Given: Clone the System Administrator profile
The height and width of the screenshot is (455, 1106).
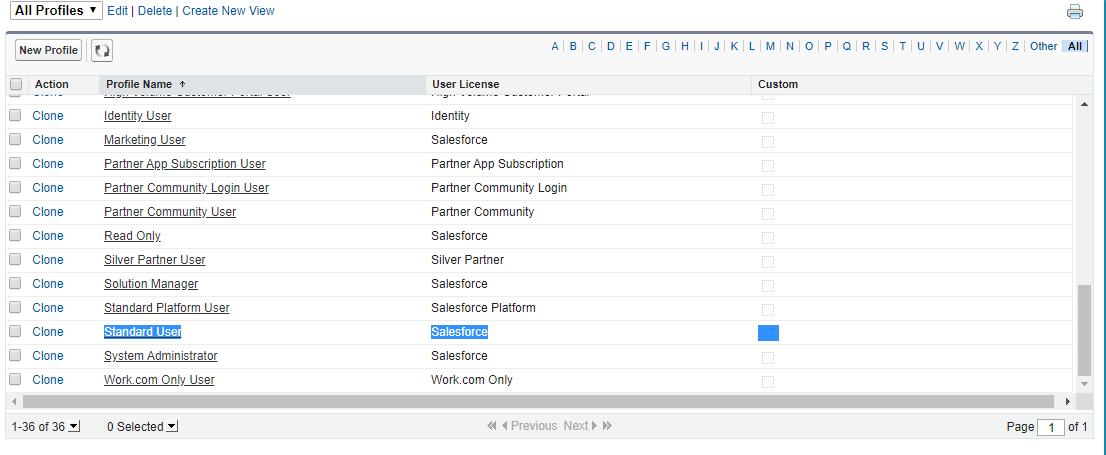Looking at the screenshot, I should (48, 356).
